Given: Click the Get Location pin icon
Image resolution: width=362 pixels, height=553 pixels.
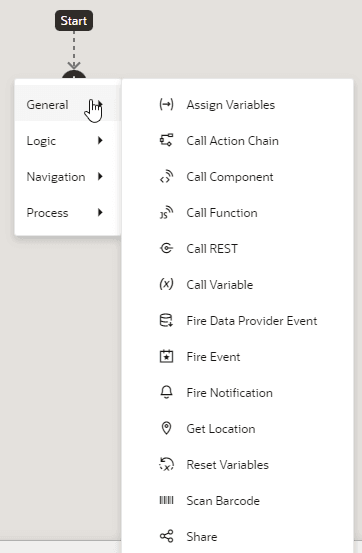Looking at the screenshot, I should point(166,429).
